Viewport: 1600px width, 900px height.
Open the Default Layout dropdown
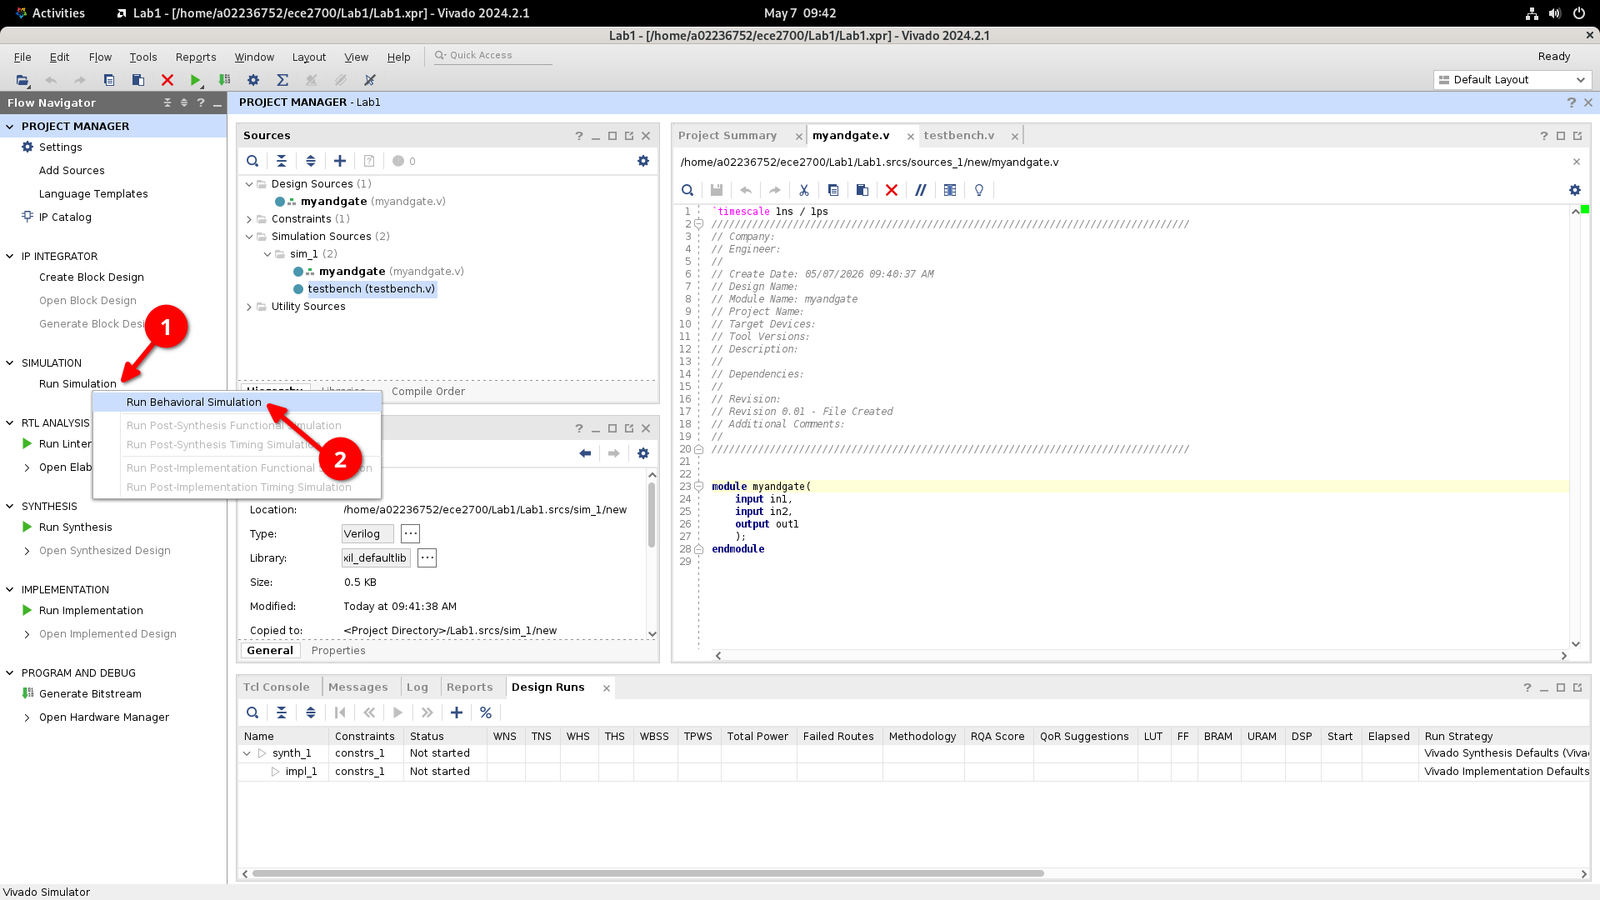point(1512,80)
